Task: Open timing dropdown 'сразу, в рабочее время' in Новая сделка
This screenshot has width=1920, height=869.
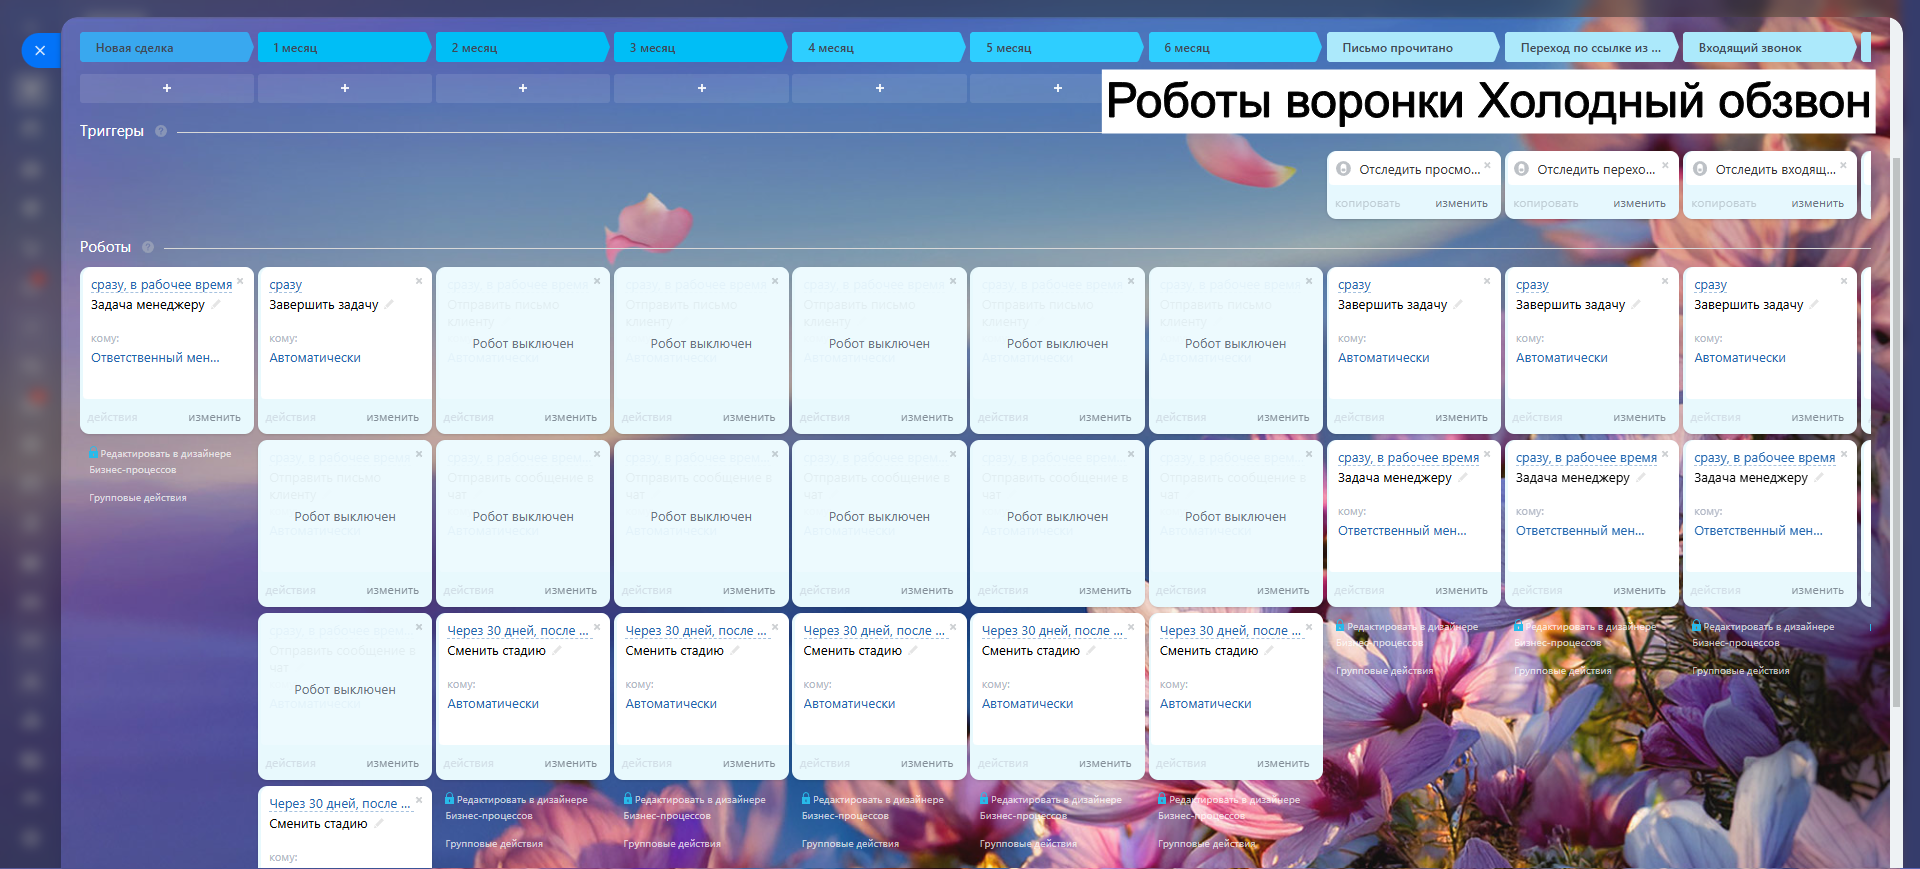Action: click(161, 285)
